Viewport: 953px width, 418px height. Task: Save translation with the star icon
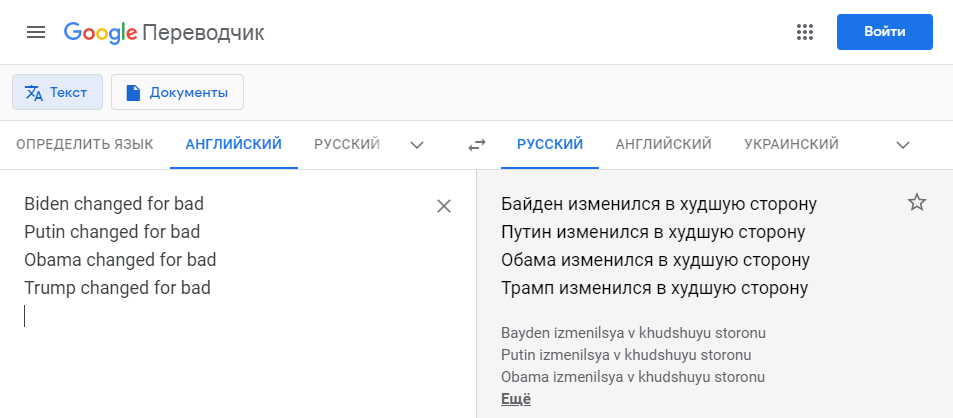(x=917, y=202)
